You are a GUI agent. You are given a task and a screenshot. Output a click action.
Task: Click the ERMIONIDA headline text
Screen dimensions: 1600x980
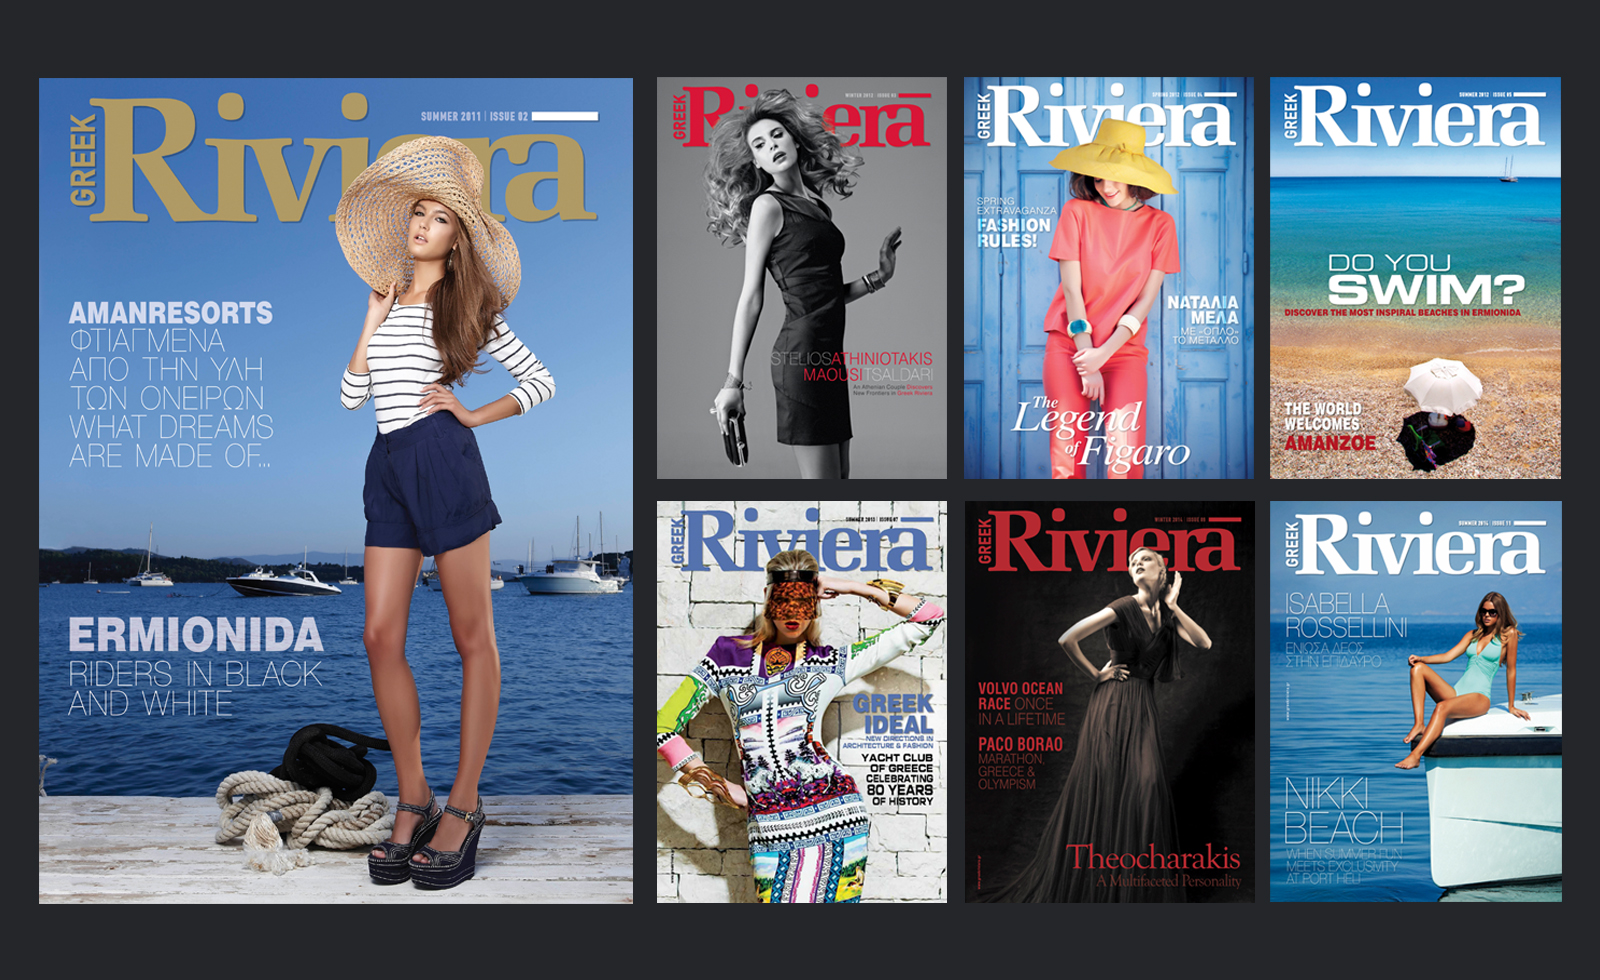pos(195,636)
